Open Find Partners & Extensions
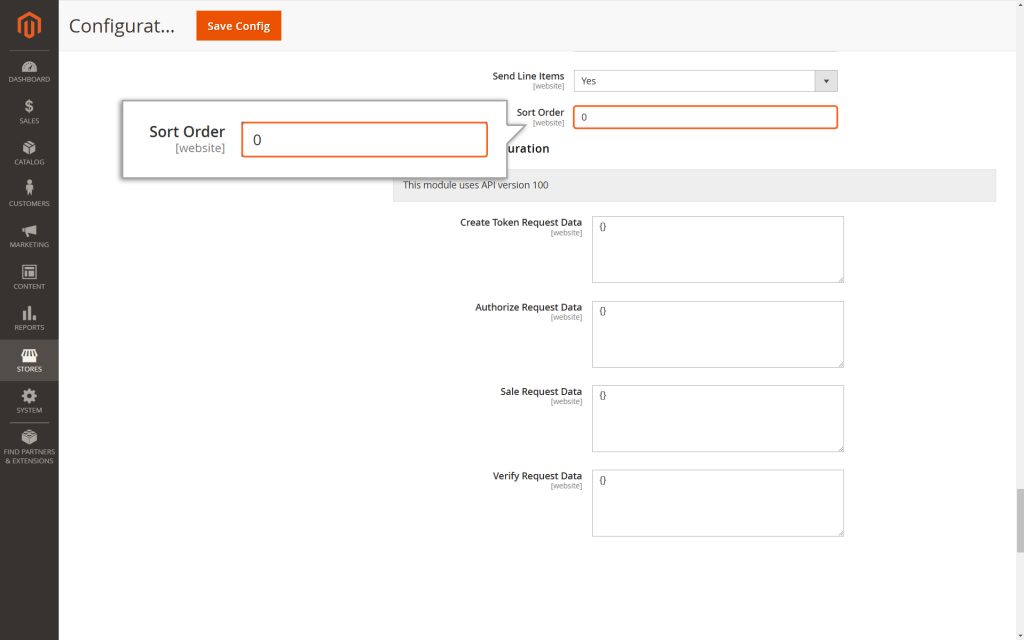 pyautogui.click(x=29, y=445)
